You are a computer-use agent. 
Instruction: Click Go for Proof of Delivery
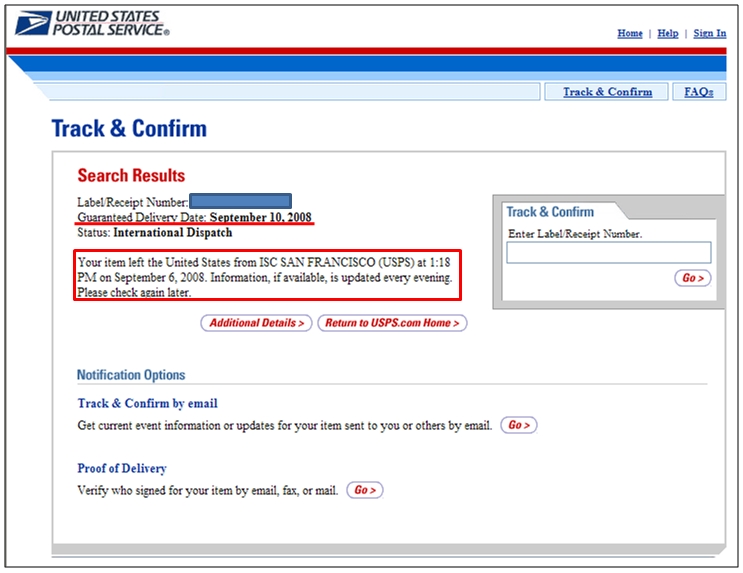[365, 490]
